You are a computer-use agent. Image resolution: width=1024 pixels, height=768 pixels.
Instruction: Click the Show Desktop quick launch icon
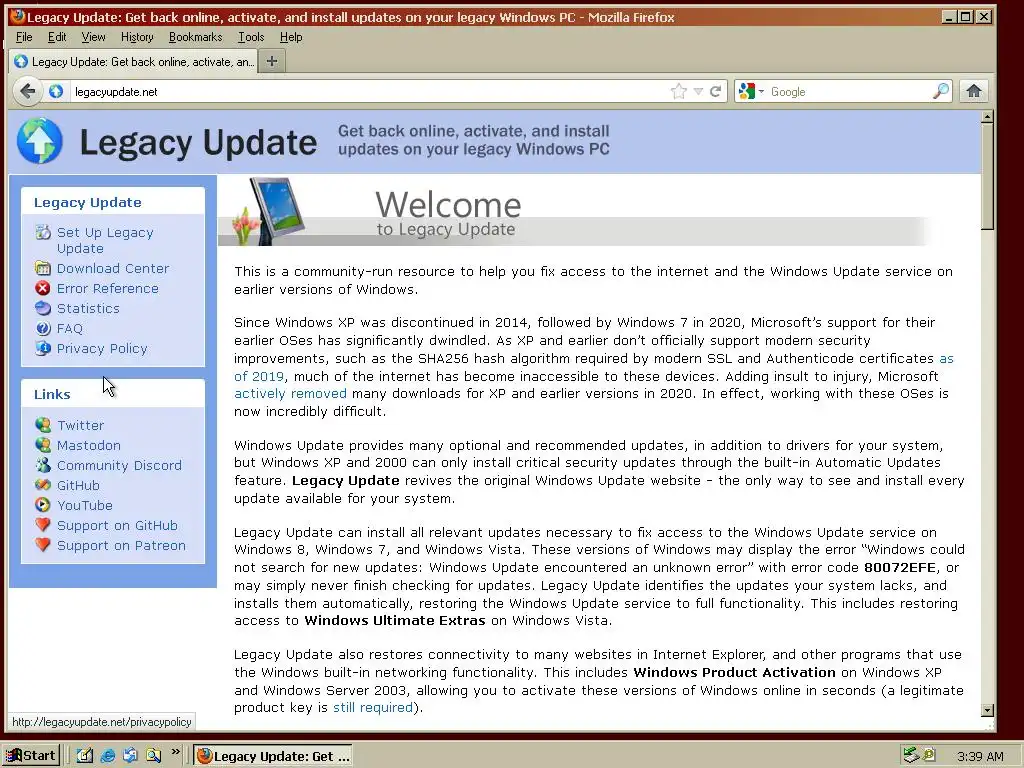[x=85, y=756]
